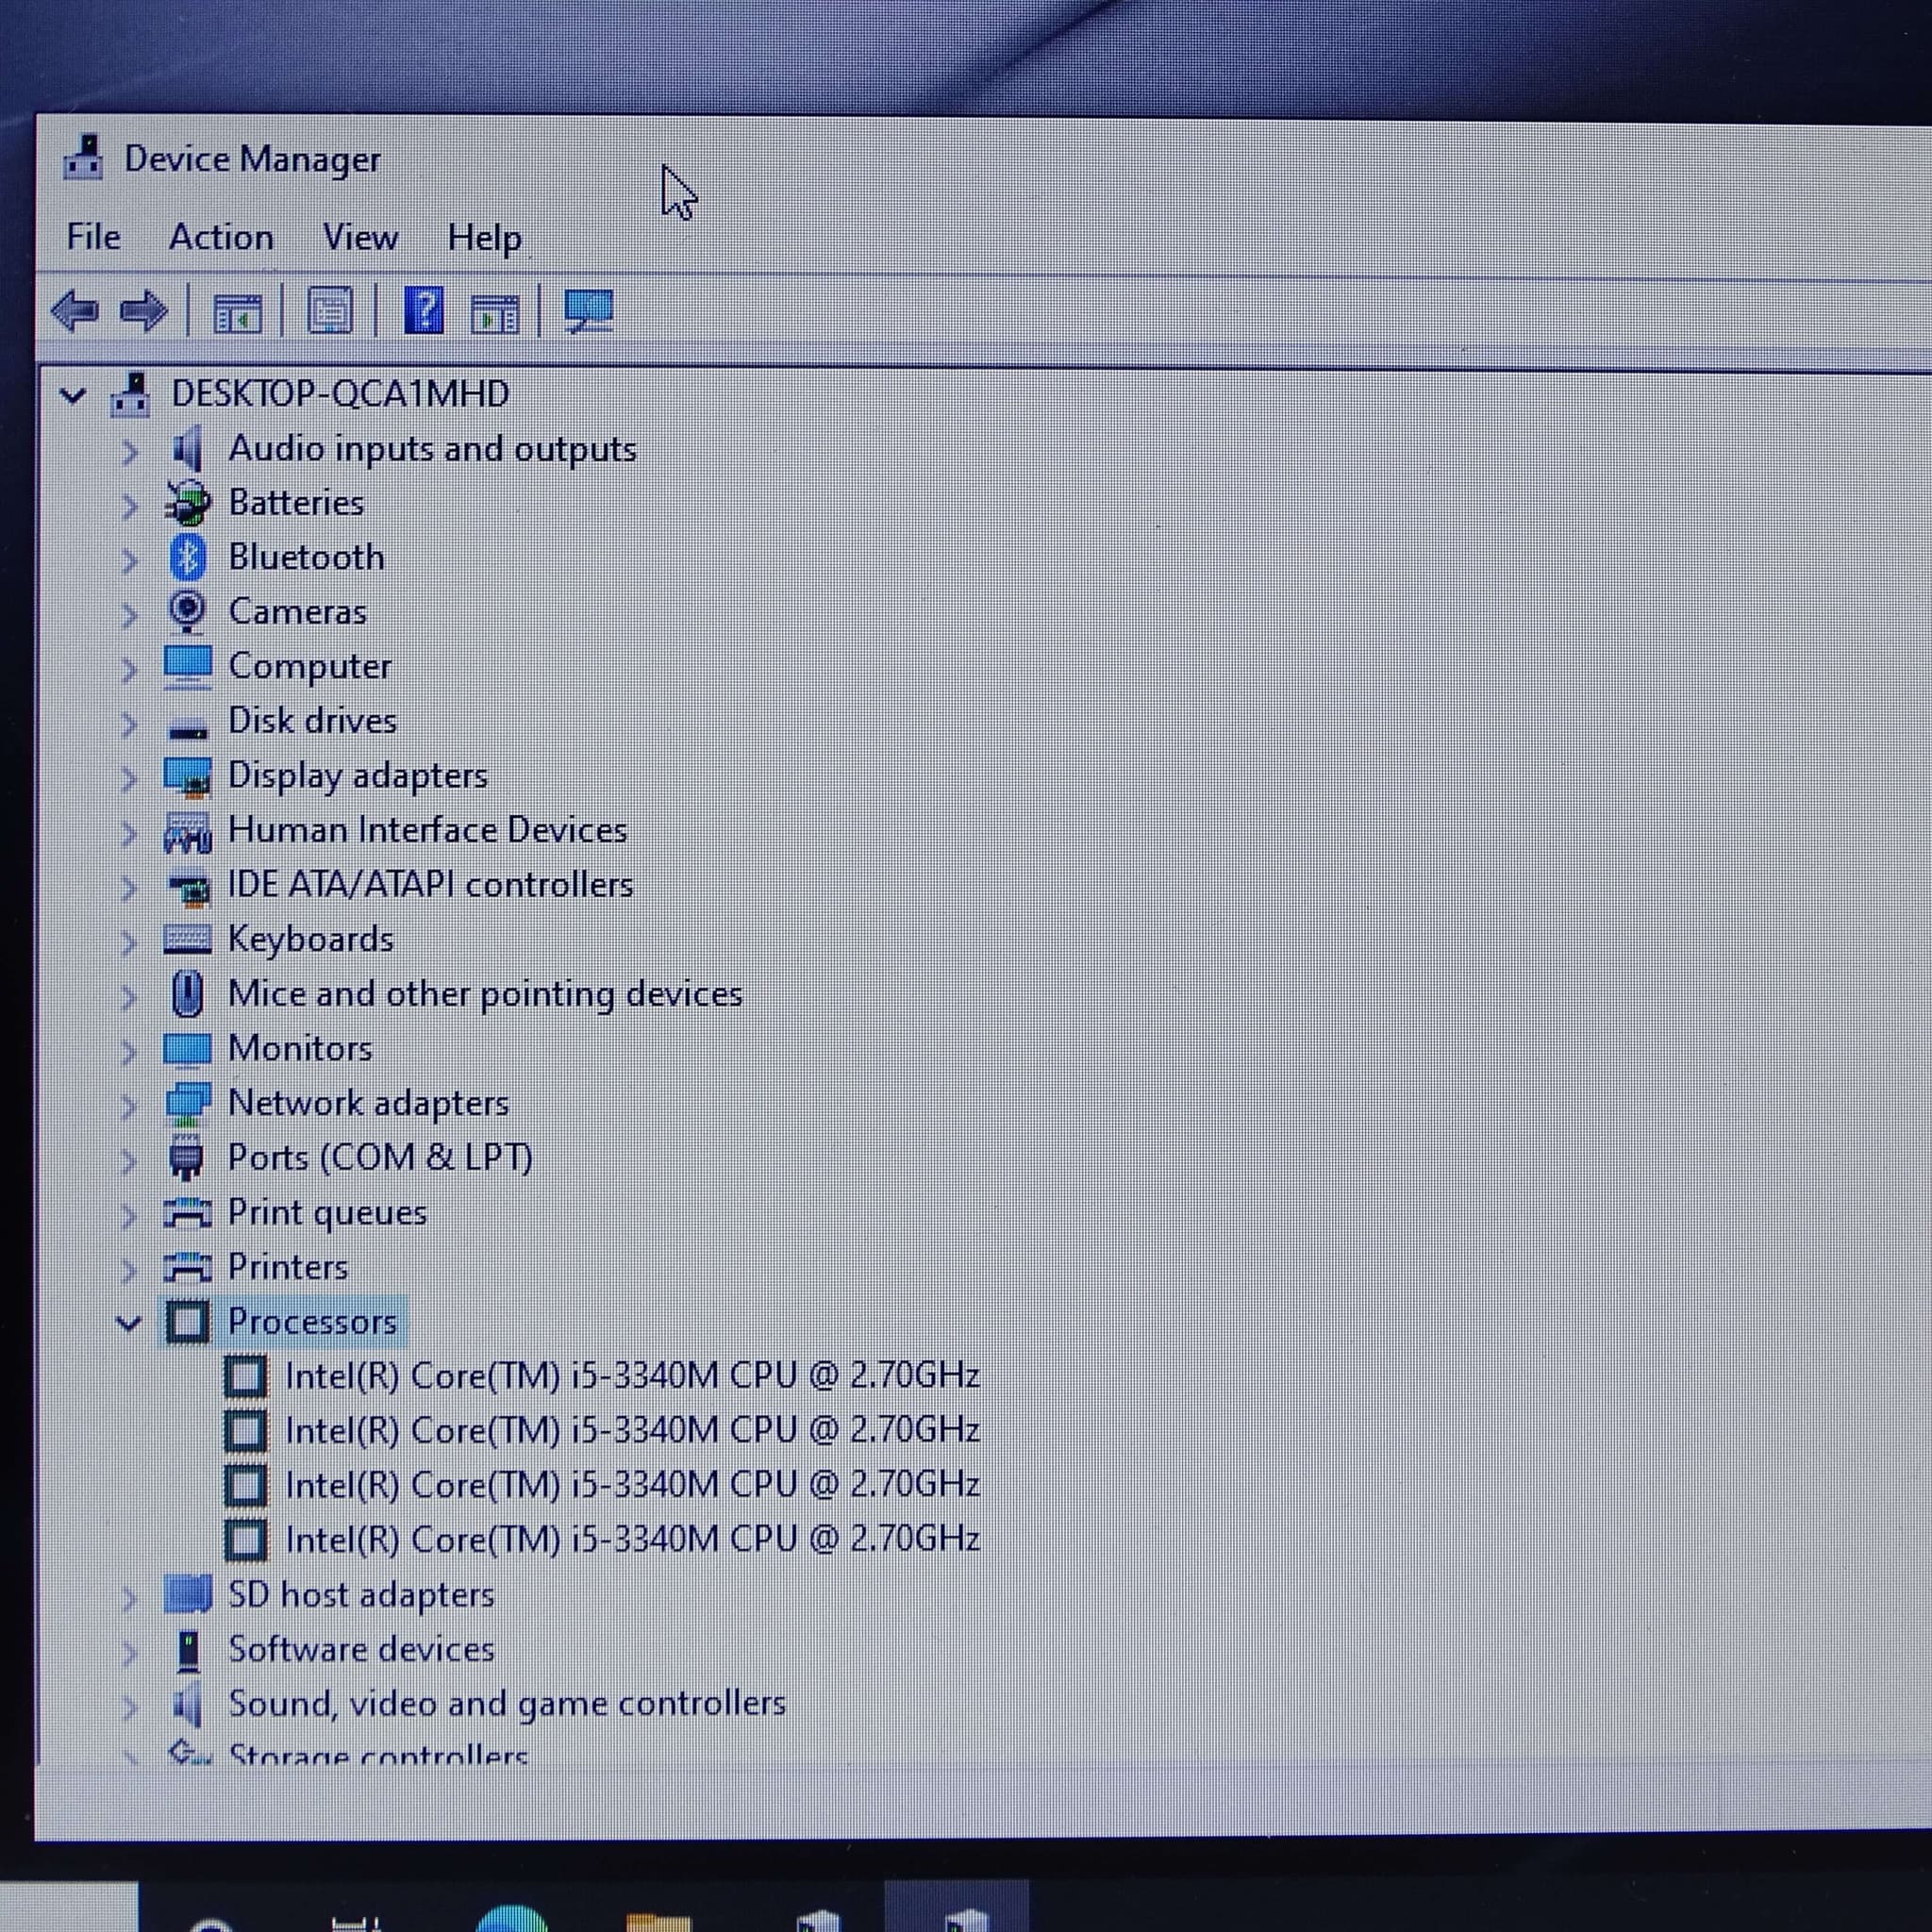Click the Scan for hardware changes monitor icon

[x=589, y=311]
